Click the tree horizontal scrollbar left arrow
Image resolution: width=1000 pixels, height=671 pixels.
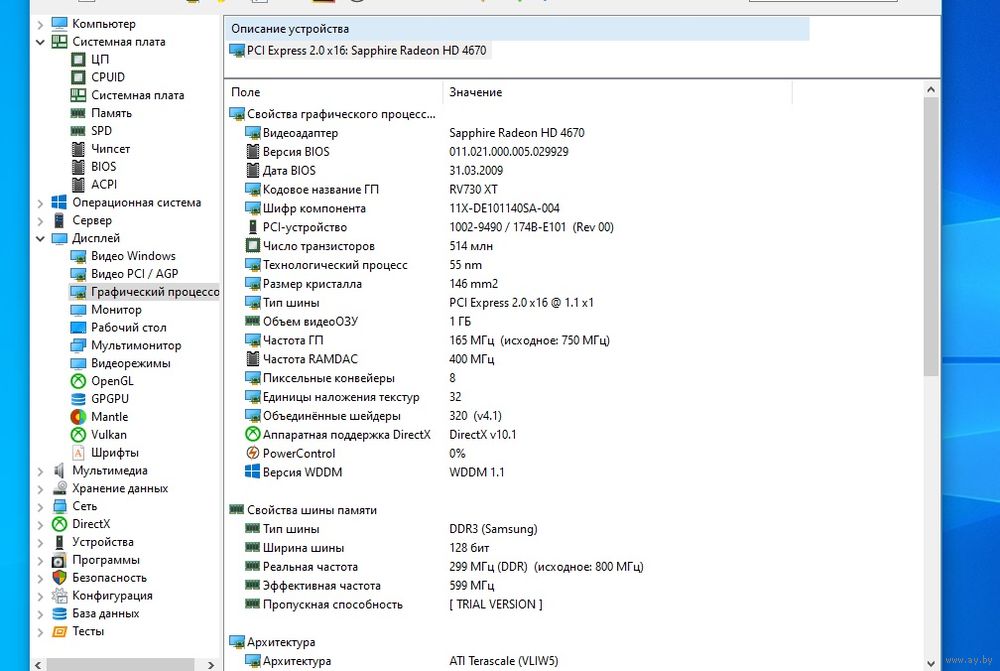[38, 665]
